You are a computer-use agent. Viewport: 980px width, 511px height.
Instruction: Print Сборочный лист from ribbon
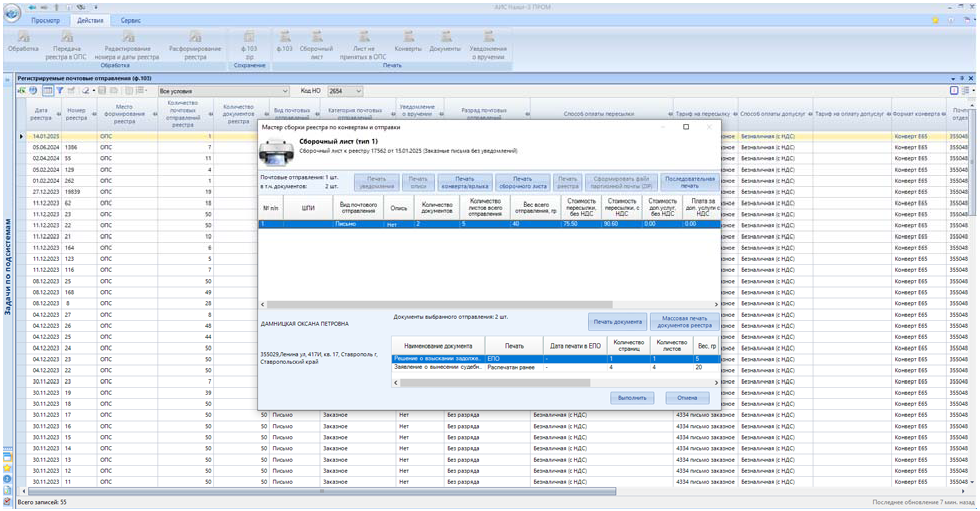coord(316,40)
